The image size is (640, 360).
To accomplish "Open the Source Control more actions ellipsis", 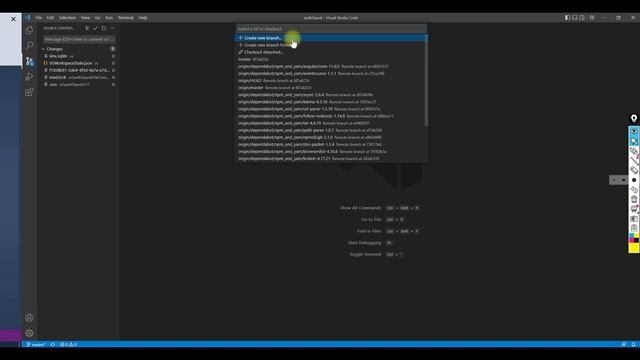I will [x=112, y=28].
